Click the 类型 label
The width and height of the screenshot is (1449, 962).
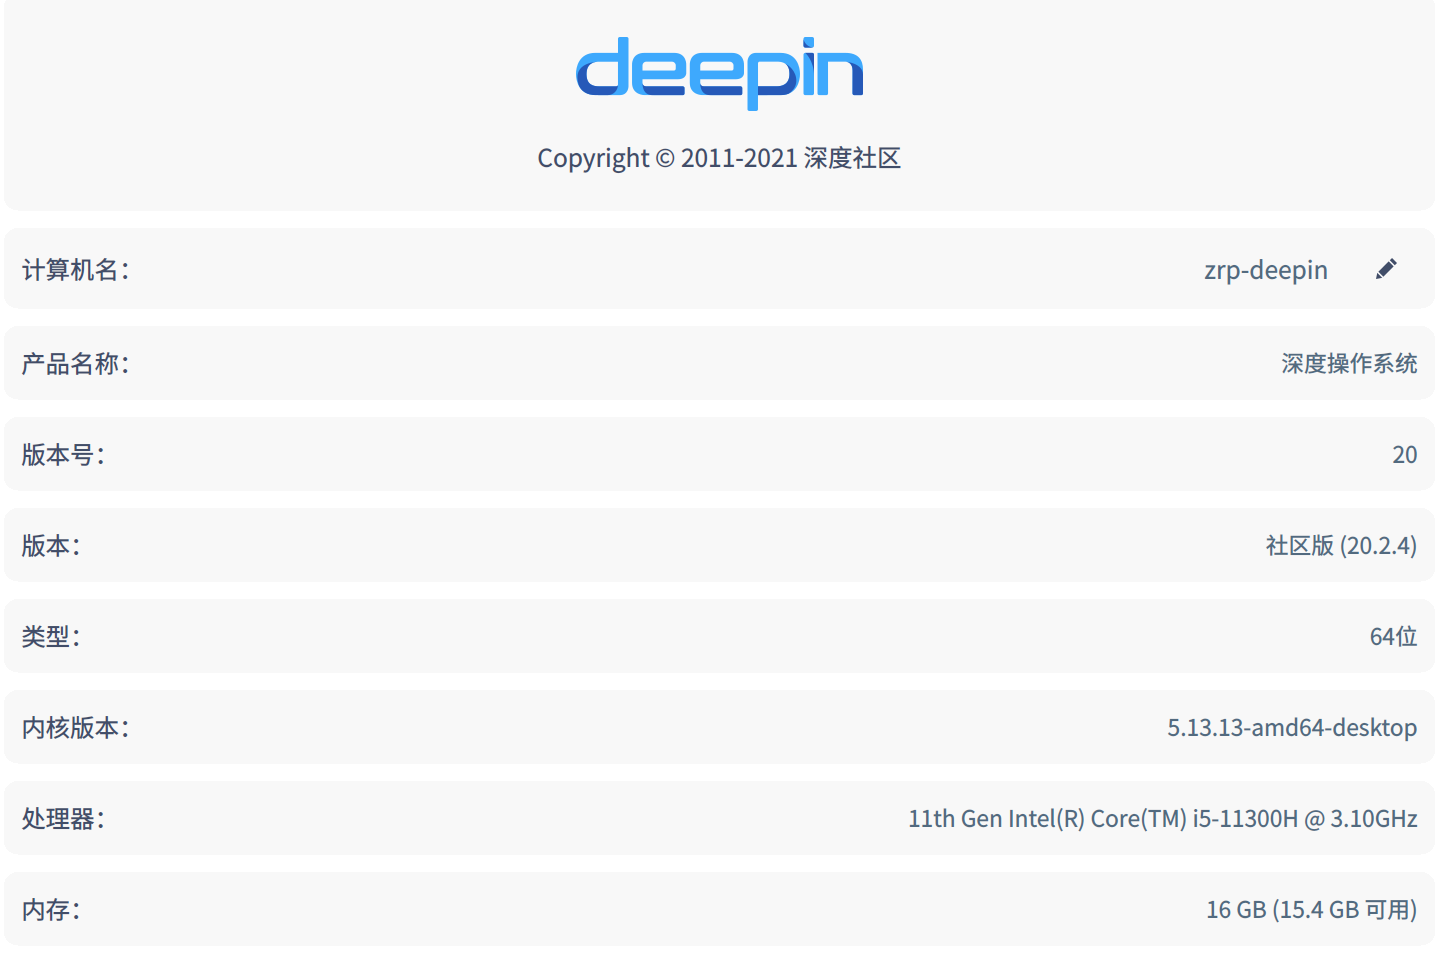52,636
